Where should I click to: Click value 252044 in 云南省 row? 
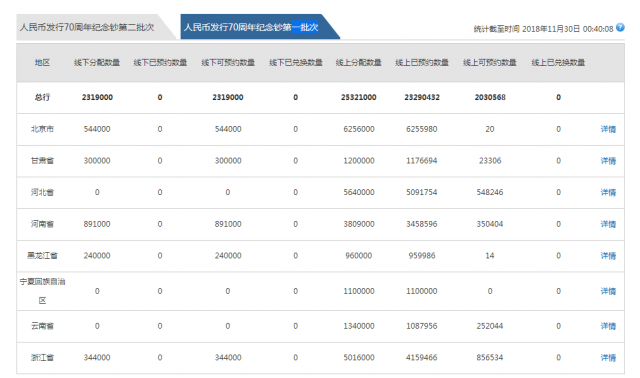click(490, 326)
